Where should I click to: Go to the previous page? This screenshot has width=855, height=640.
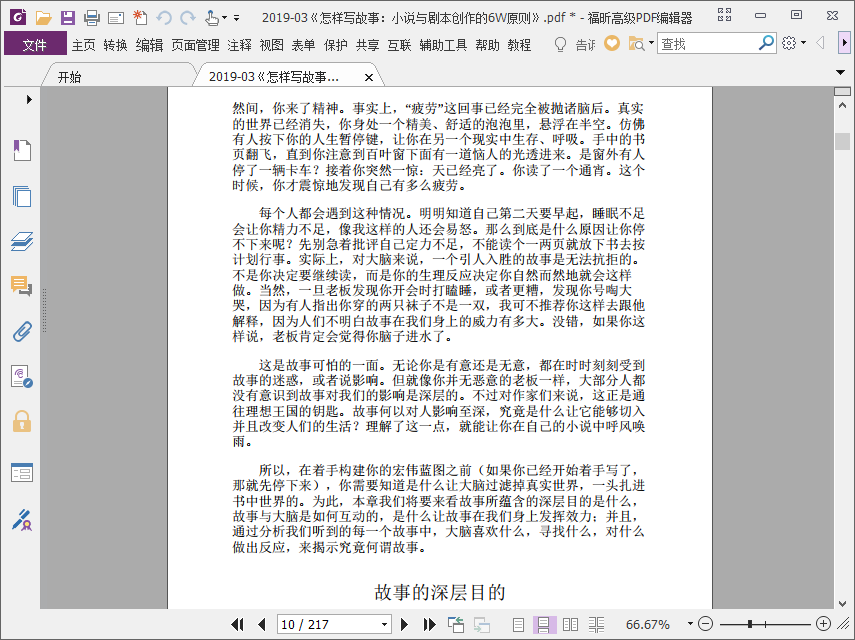pyautogui.click(x=262, y=624)
